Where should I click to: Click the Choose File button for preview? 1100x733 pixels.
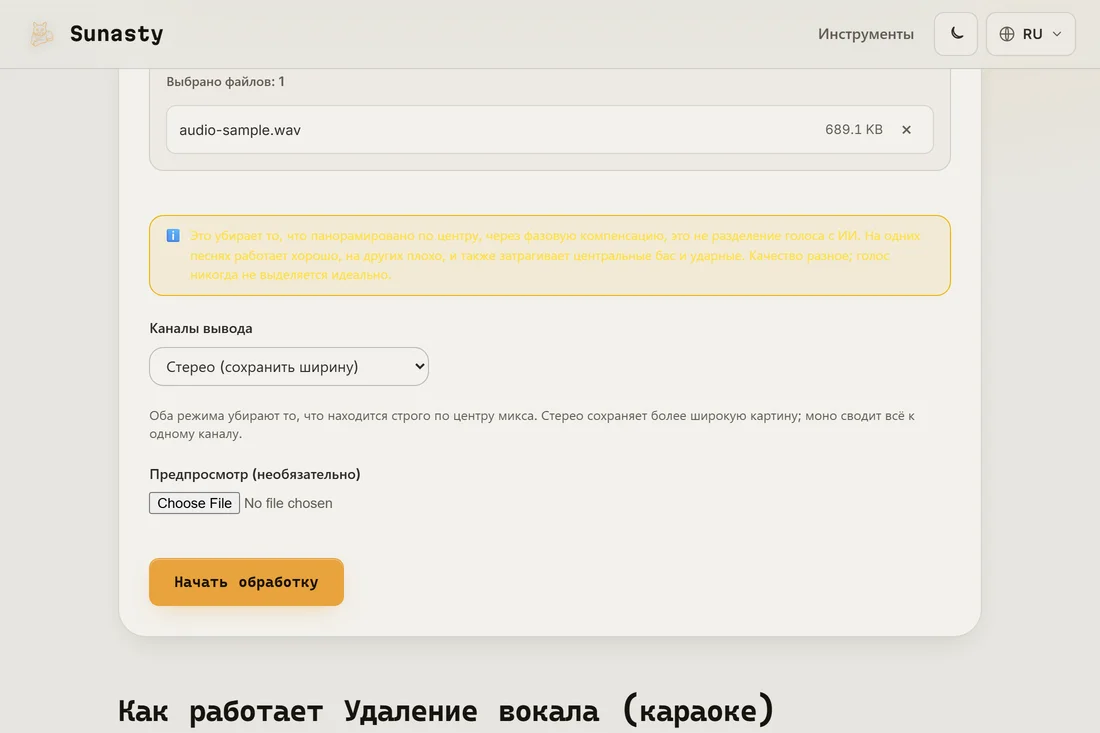[194, 503]
